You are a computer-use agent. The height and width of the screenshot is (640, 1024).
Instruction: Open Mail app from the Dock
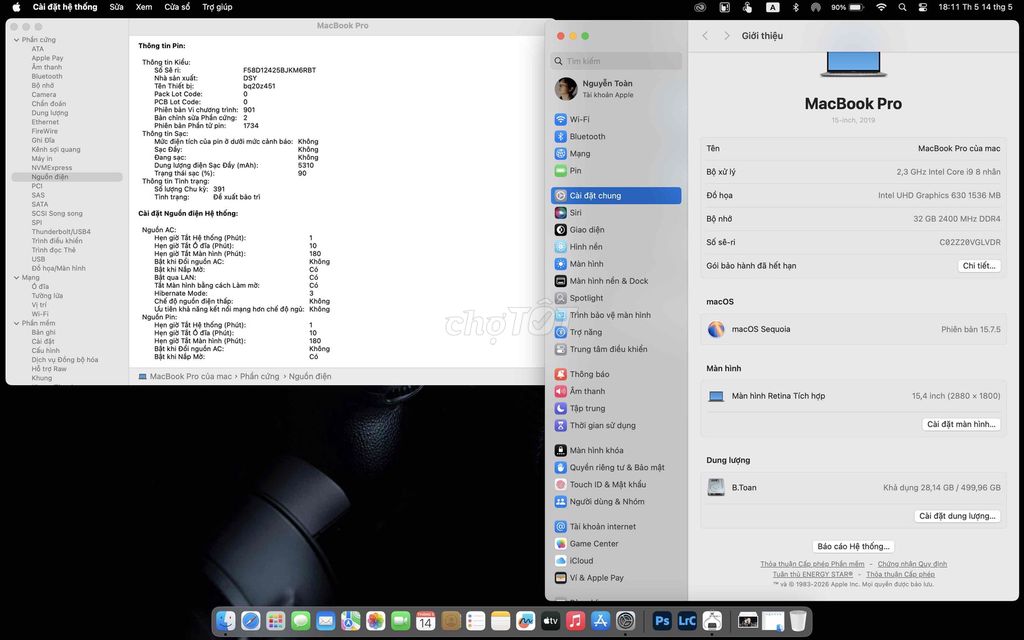pos(325,620)
